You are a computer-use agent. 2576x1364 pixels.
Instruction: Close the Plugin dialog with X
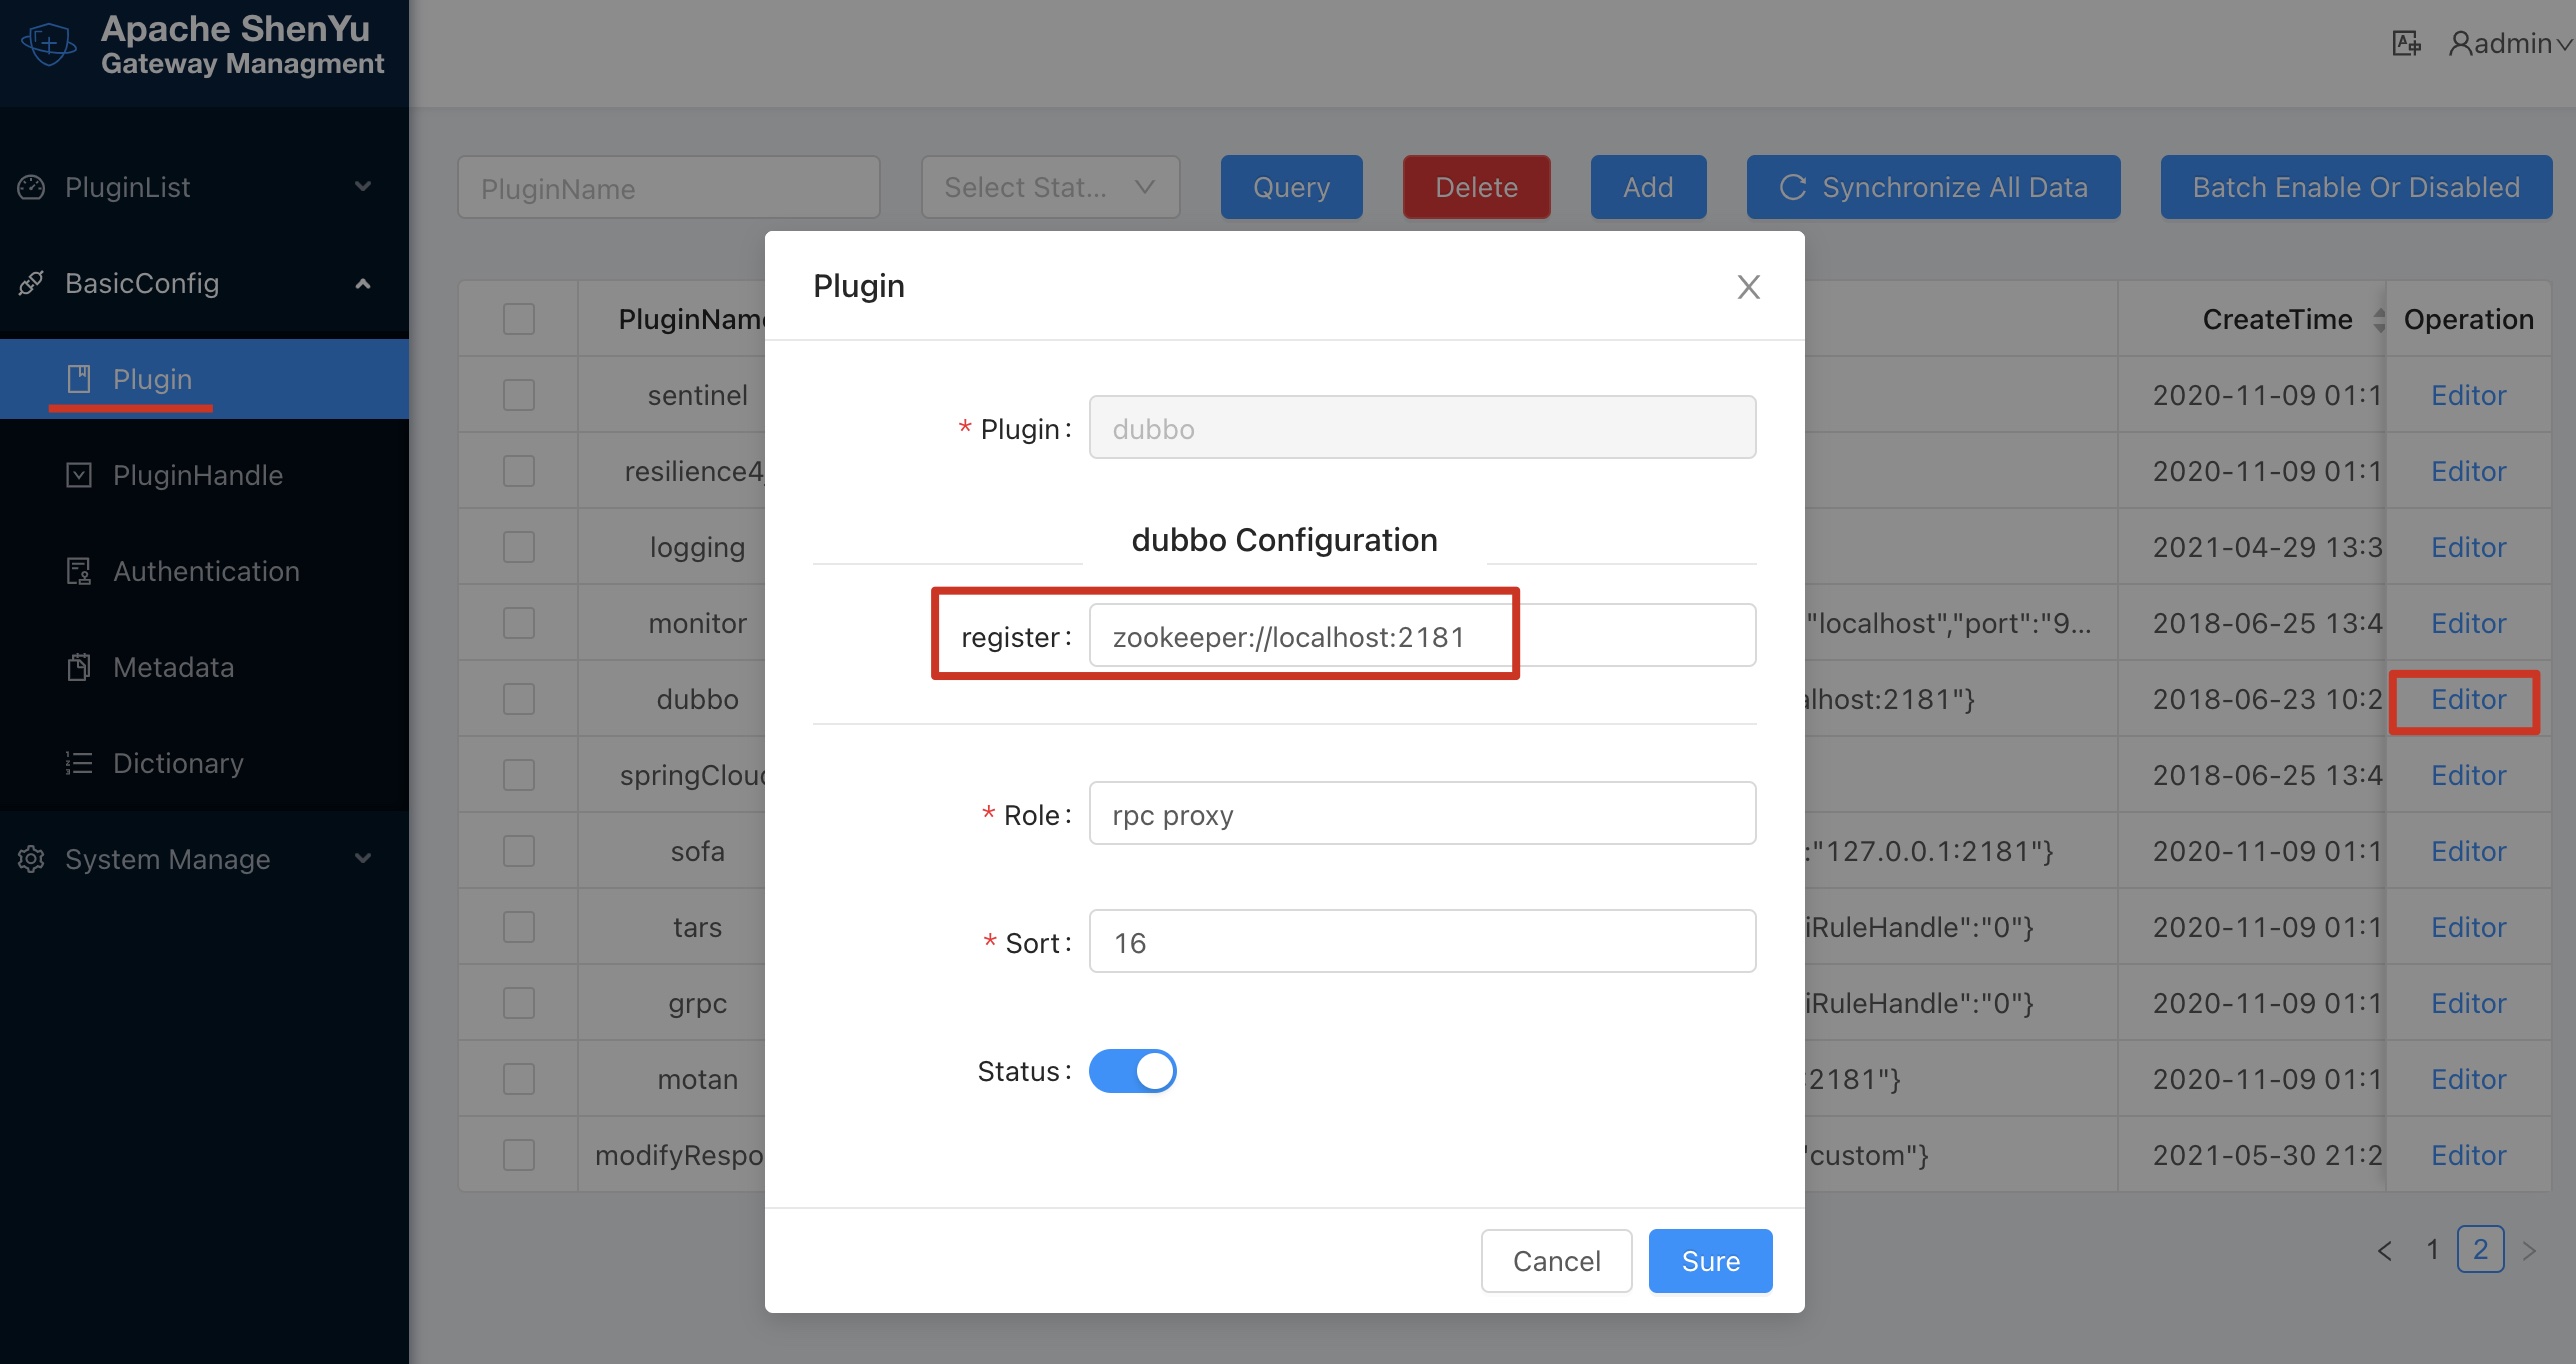coord(1748,287)
